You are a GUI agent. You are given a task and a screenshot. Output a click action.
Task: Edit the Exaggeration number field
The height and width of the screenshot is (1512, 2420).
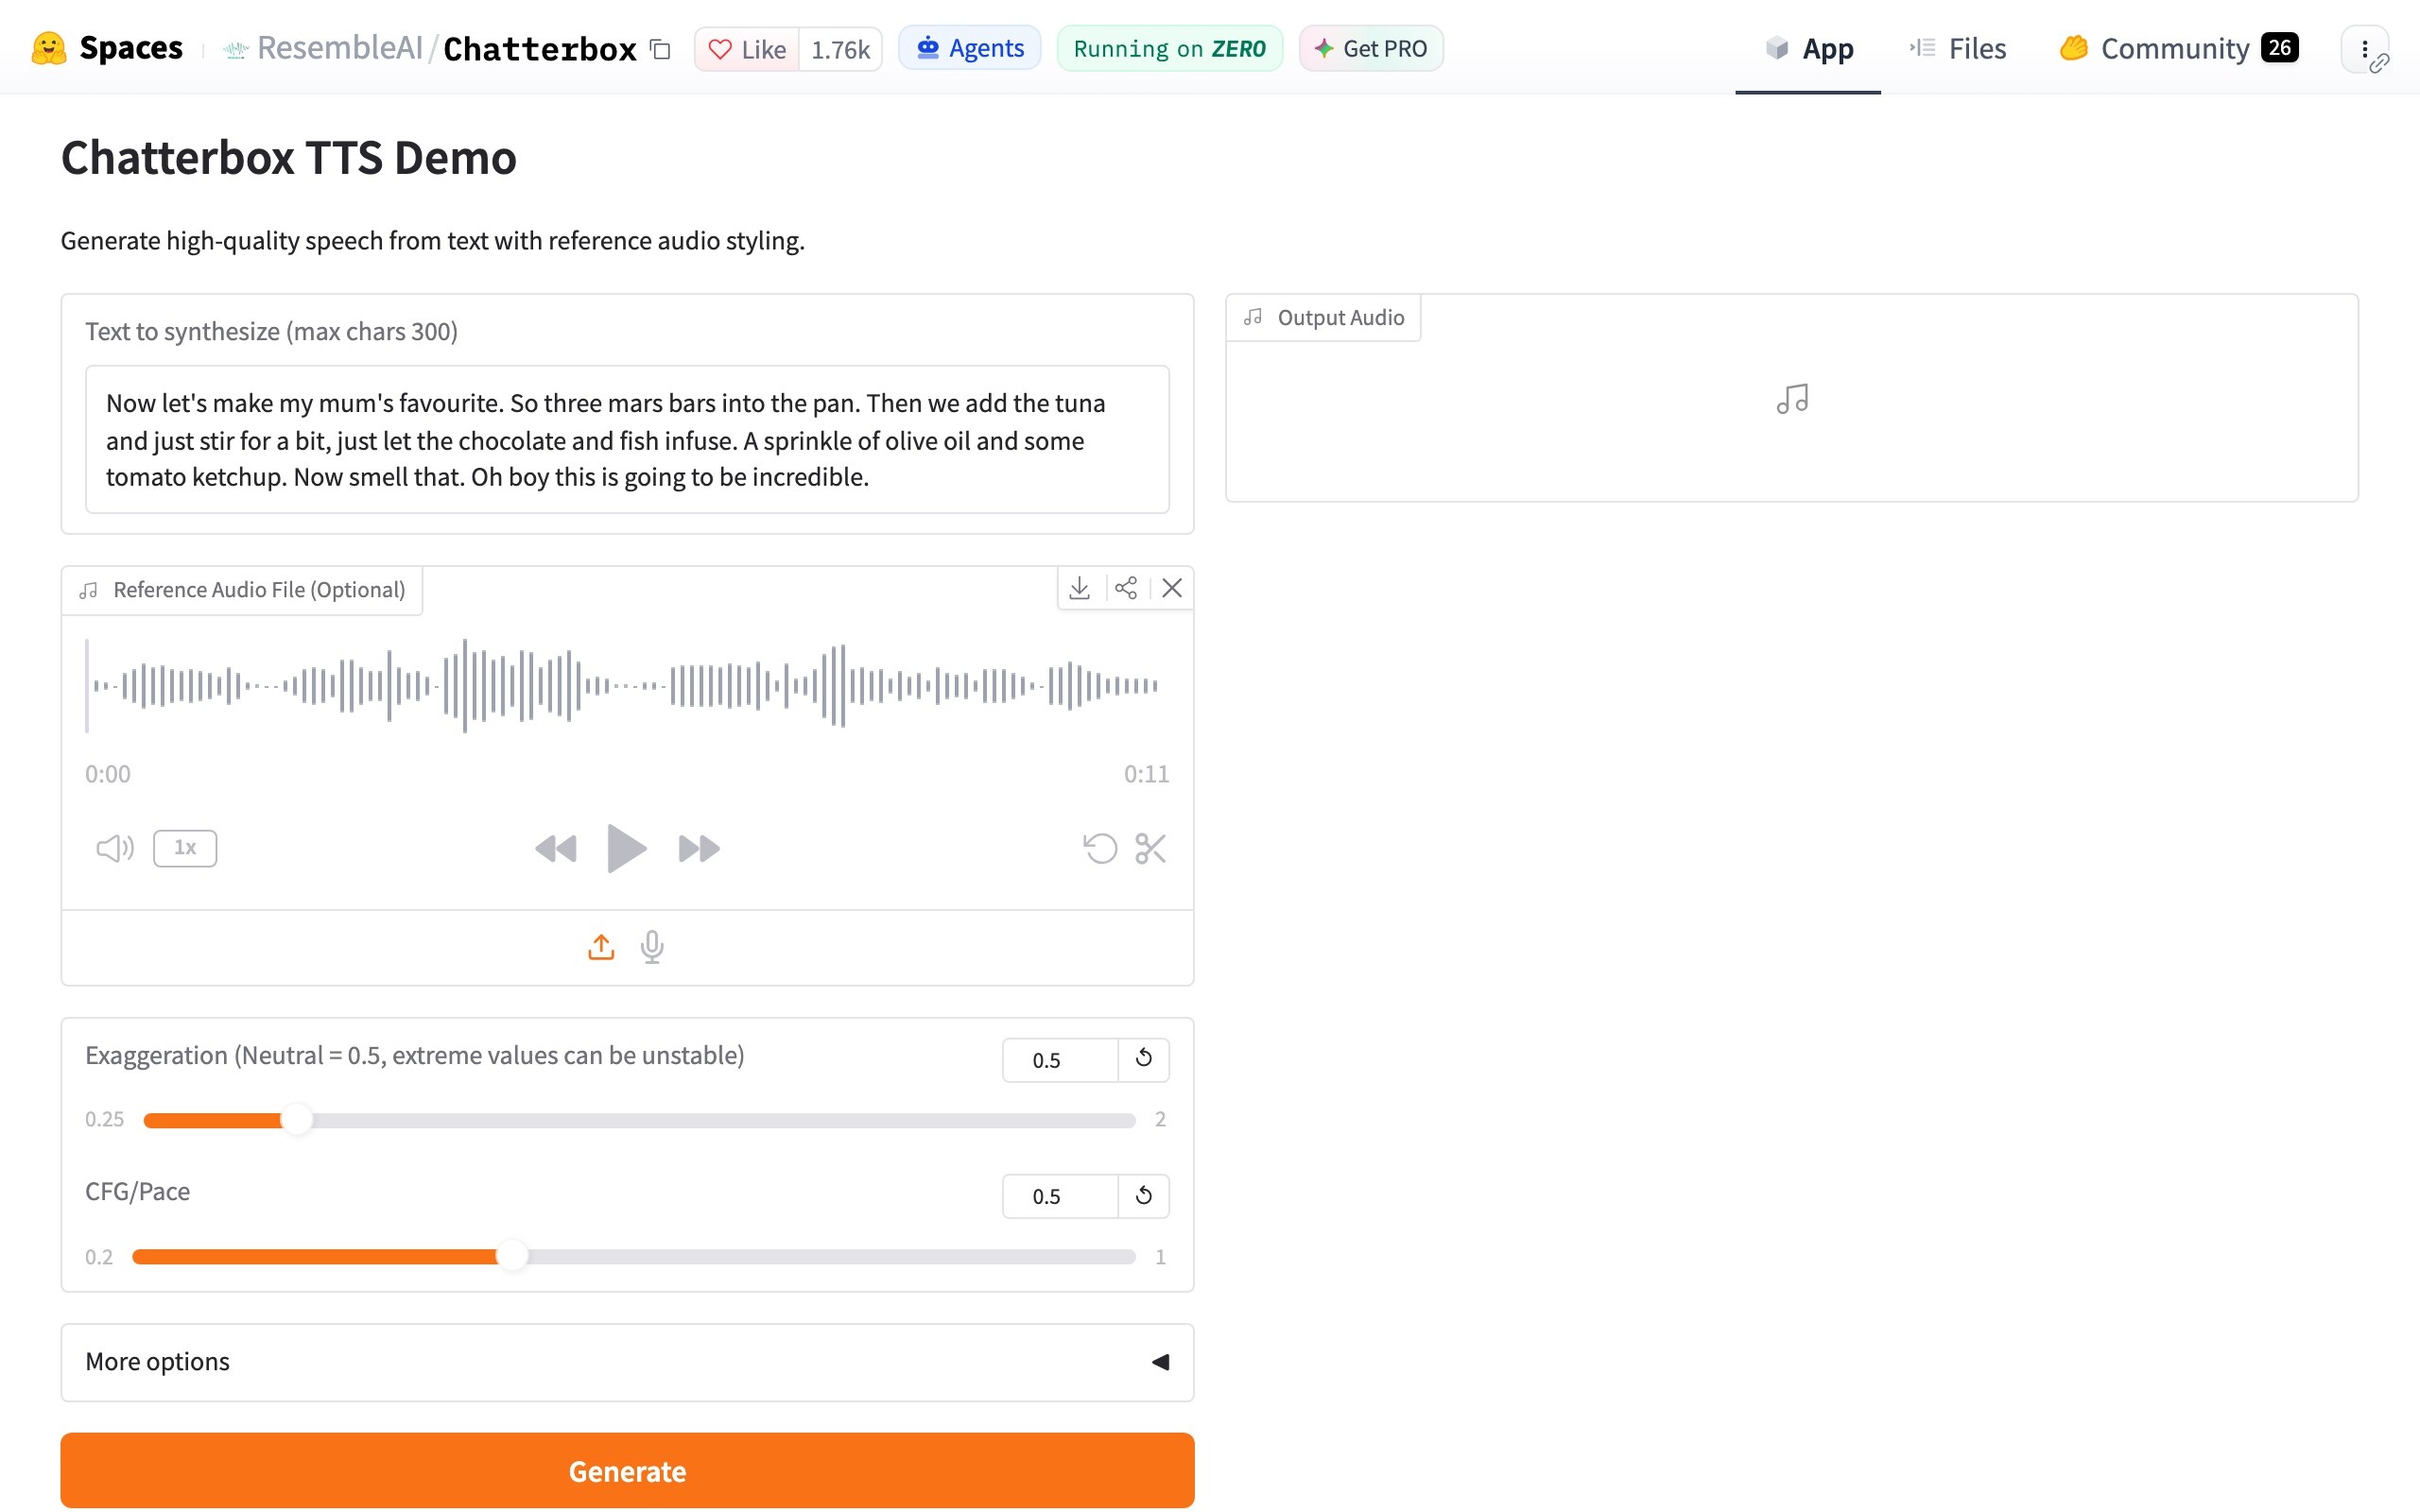coord(1060,1059)
